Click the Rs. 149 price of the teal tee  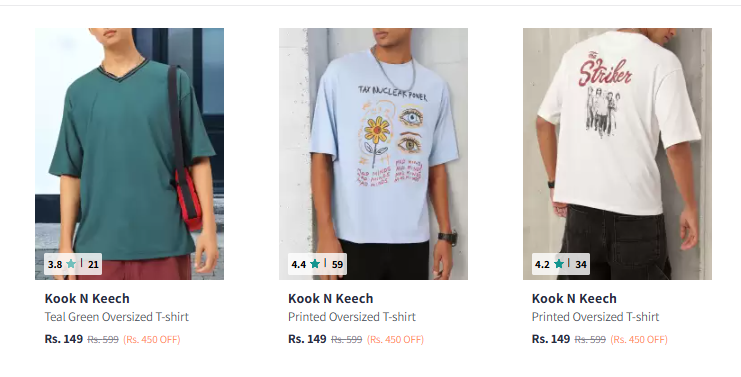pos(64,339)
